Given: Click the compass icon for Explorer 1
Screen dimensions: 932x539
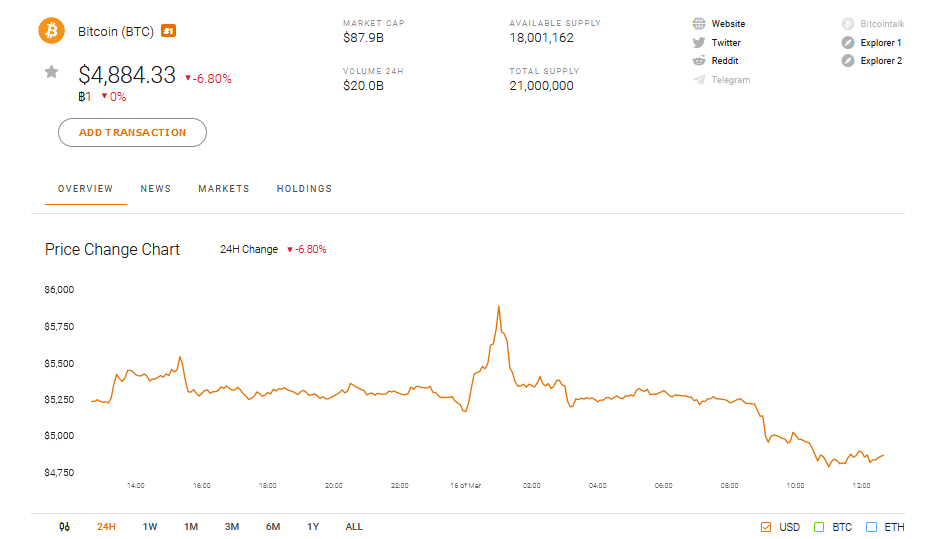Looking at the screenshot, I should pyautogui.click(x=848, y=43).
